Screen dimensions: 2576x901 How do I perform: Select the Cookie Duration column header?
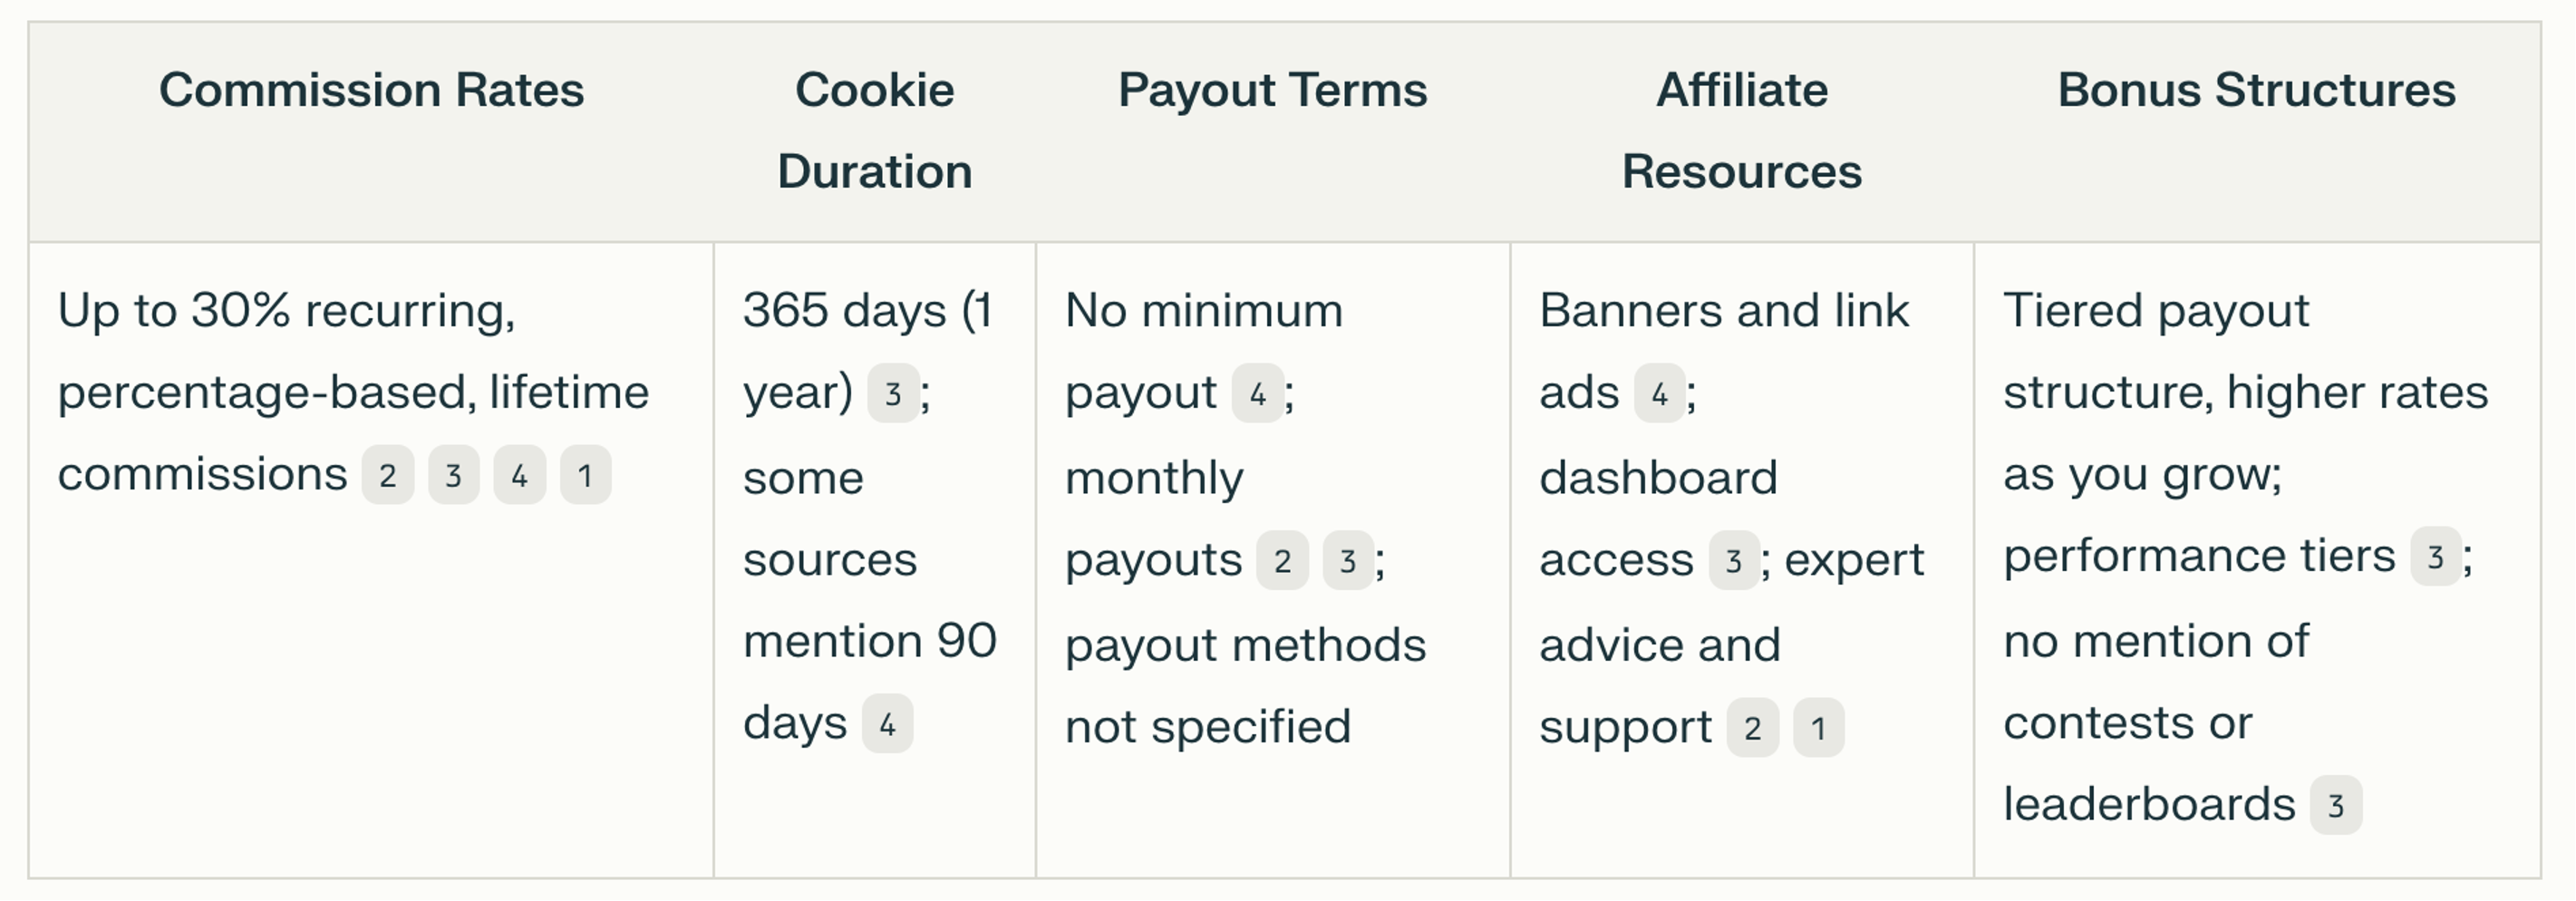point(875,131)
